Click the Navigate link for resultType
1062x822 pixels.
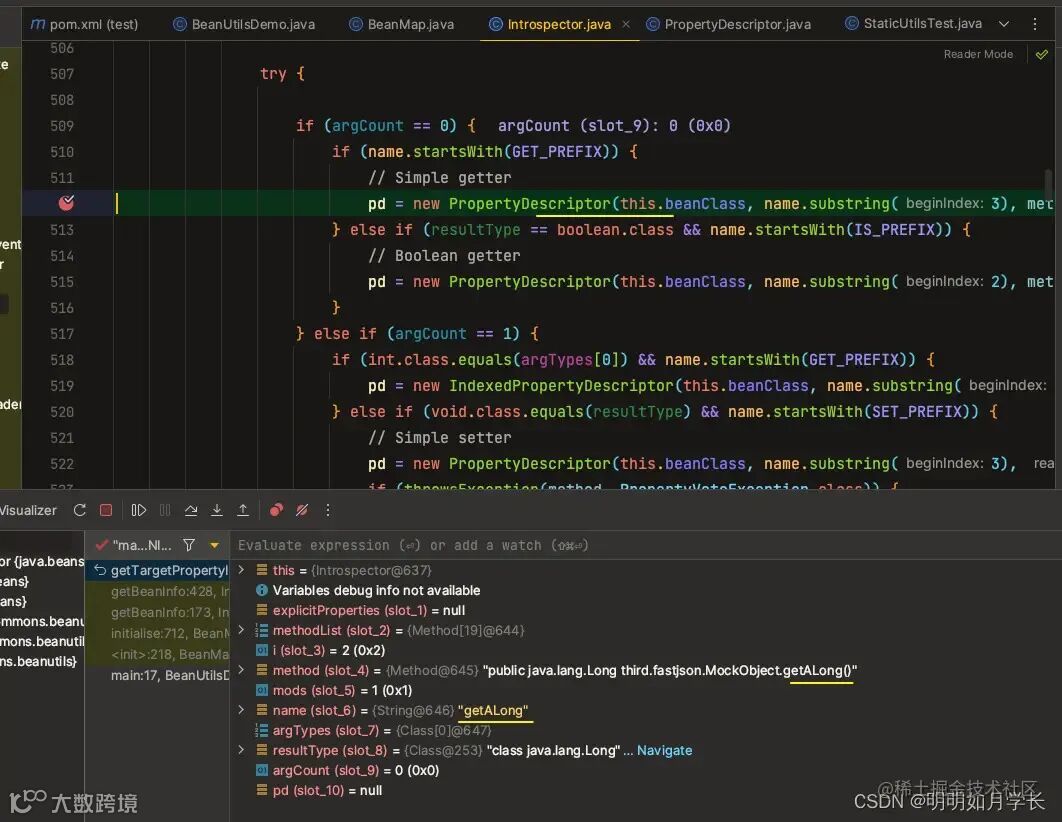click(664, 750)
